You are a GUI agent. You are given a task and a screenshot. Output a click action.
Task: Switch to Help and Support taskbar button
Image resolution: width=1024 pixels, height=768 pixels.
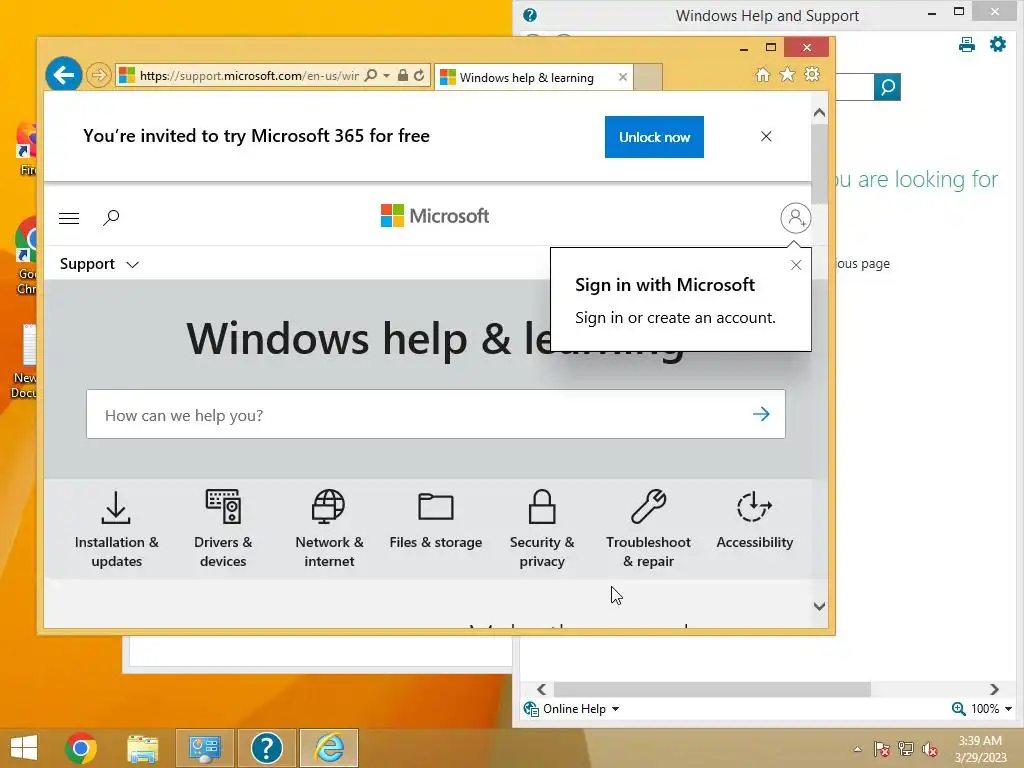click(266, 748)
